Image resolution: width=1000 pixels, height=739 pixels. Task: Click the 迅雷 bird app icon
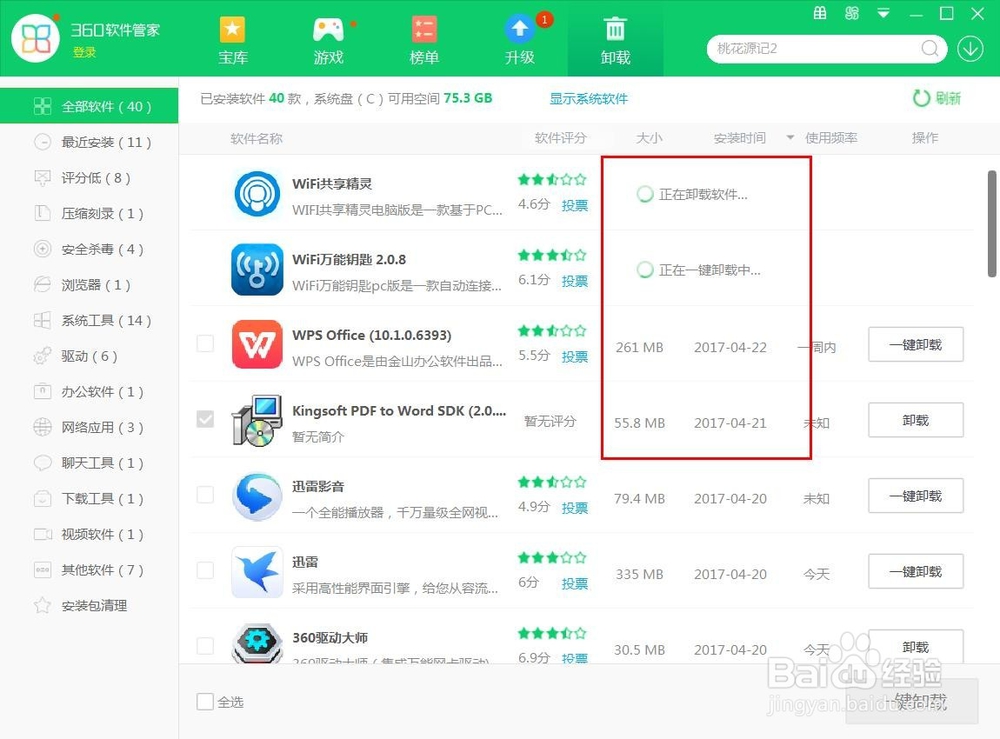tap(257, 572)
